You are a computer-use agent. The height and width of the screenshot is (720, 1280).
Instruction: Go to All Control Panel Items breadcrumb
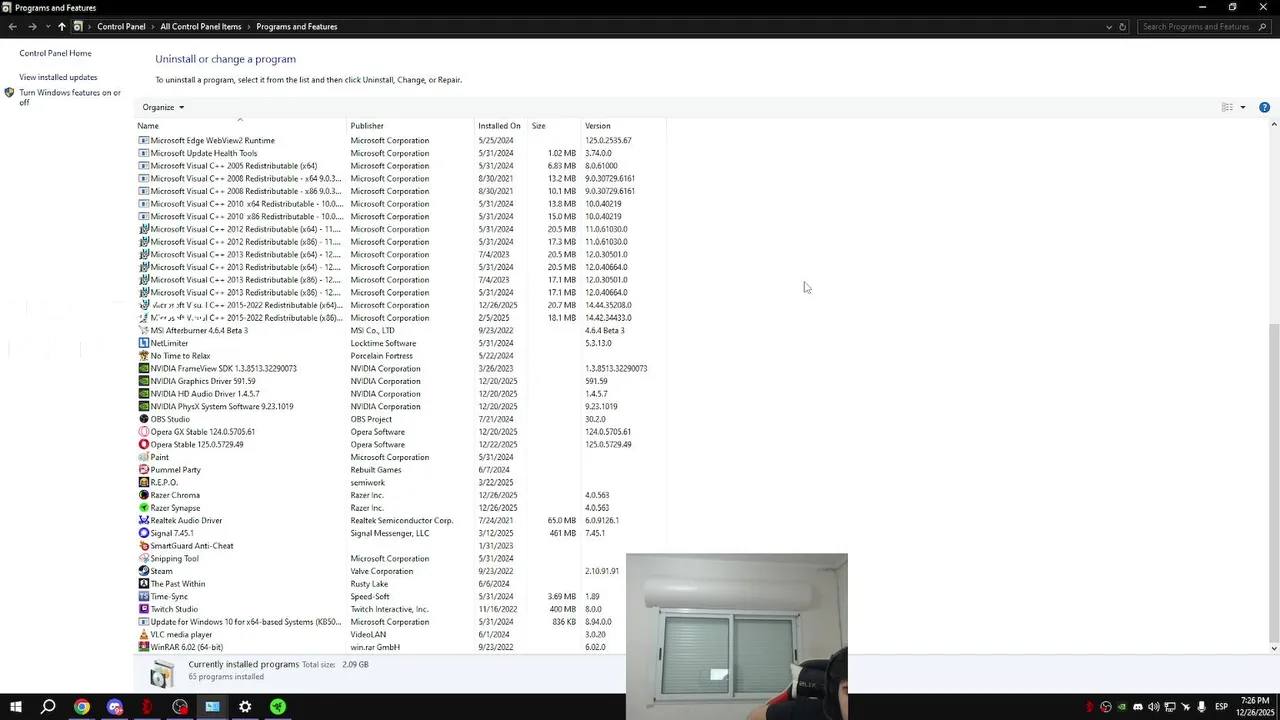pos(201,27)
